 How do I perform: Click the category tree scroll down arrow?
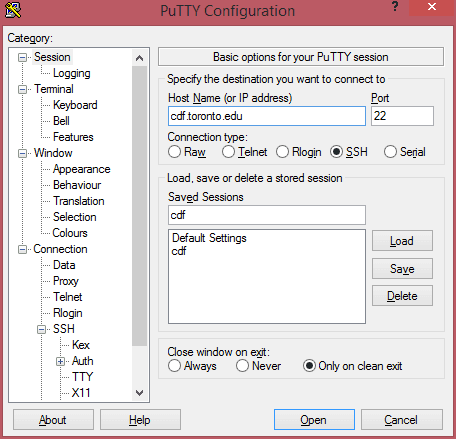pos(139,393)
